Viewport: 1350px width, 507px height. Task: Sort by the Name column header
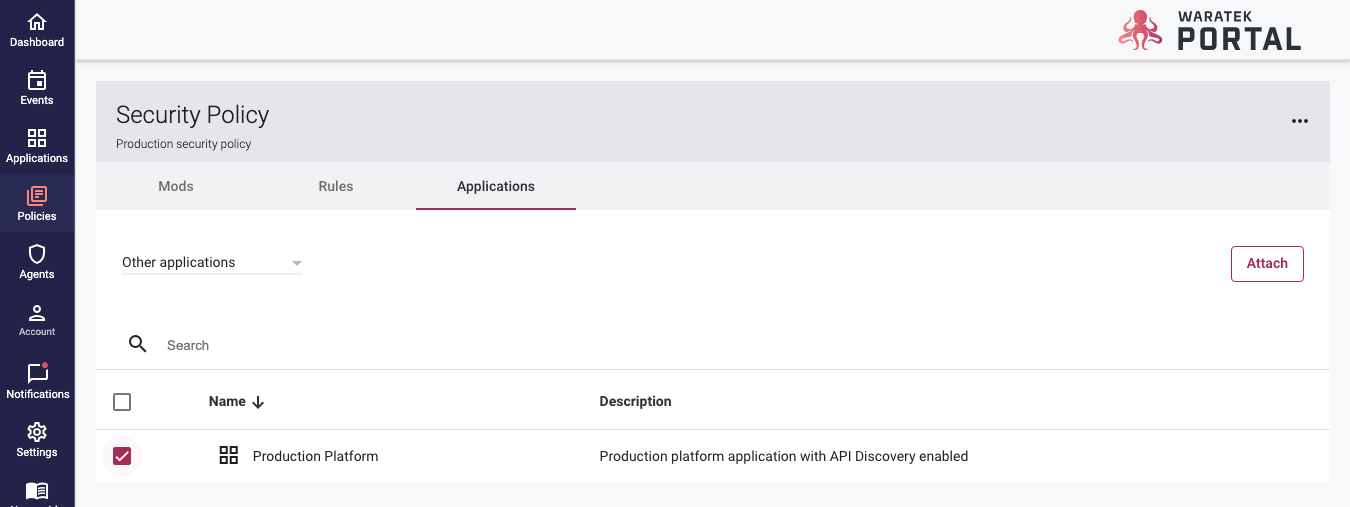click(227, 401)
